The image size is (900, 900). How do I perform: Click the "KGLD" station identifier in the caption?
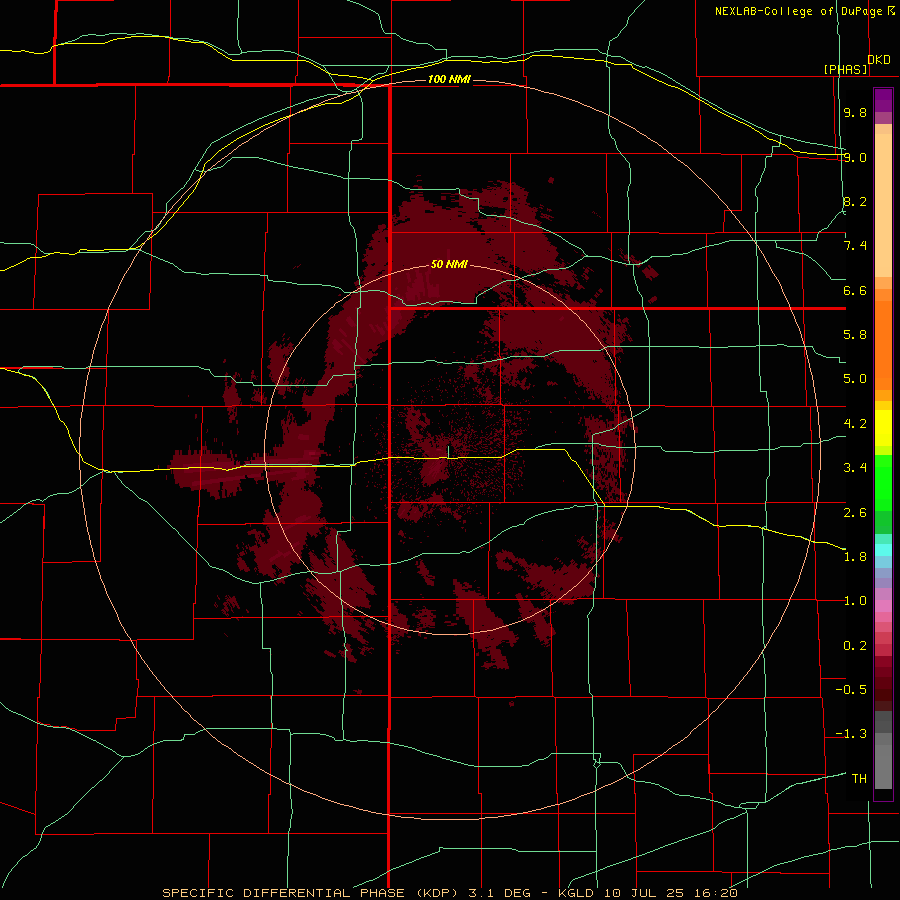point(575,893)
